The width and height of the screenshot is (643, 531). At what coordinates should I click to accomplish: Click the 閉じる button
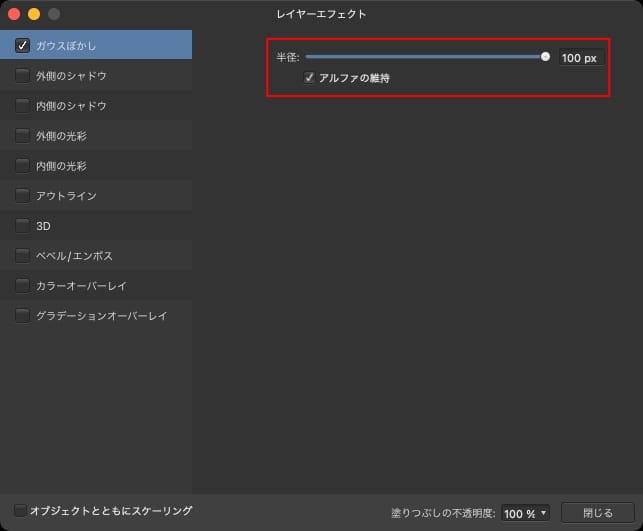click(x=597, y=513)
